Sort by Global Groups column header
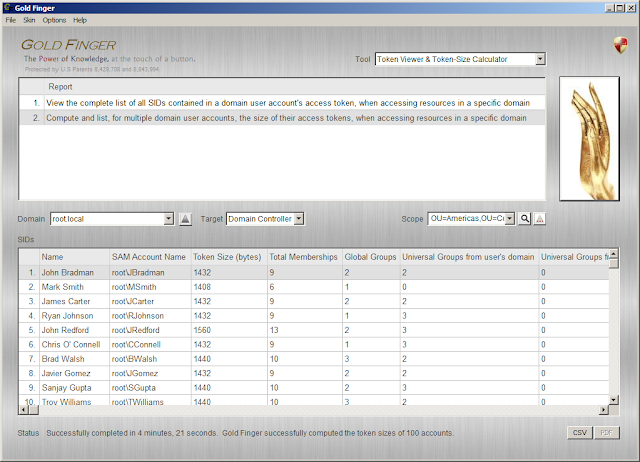This screenshot has height=462, width=640. point(371,257)
